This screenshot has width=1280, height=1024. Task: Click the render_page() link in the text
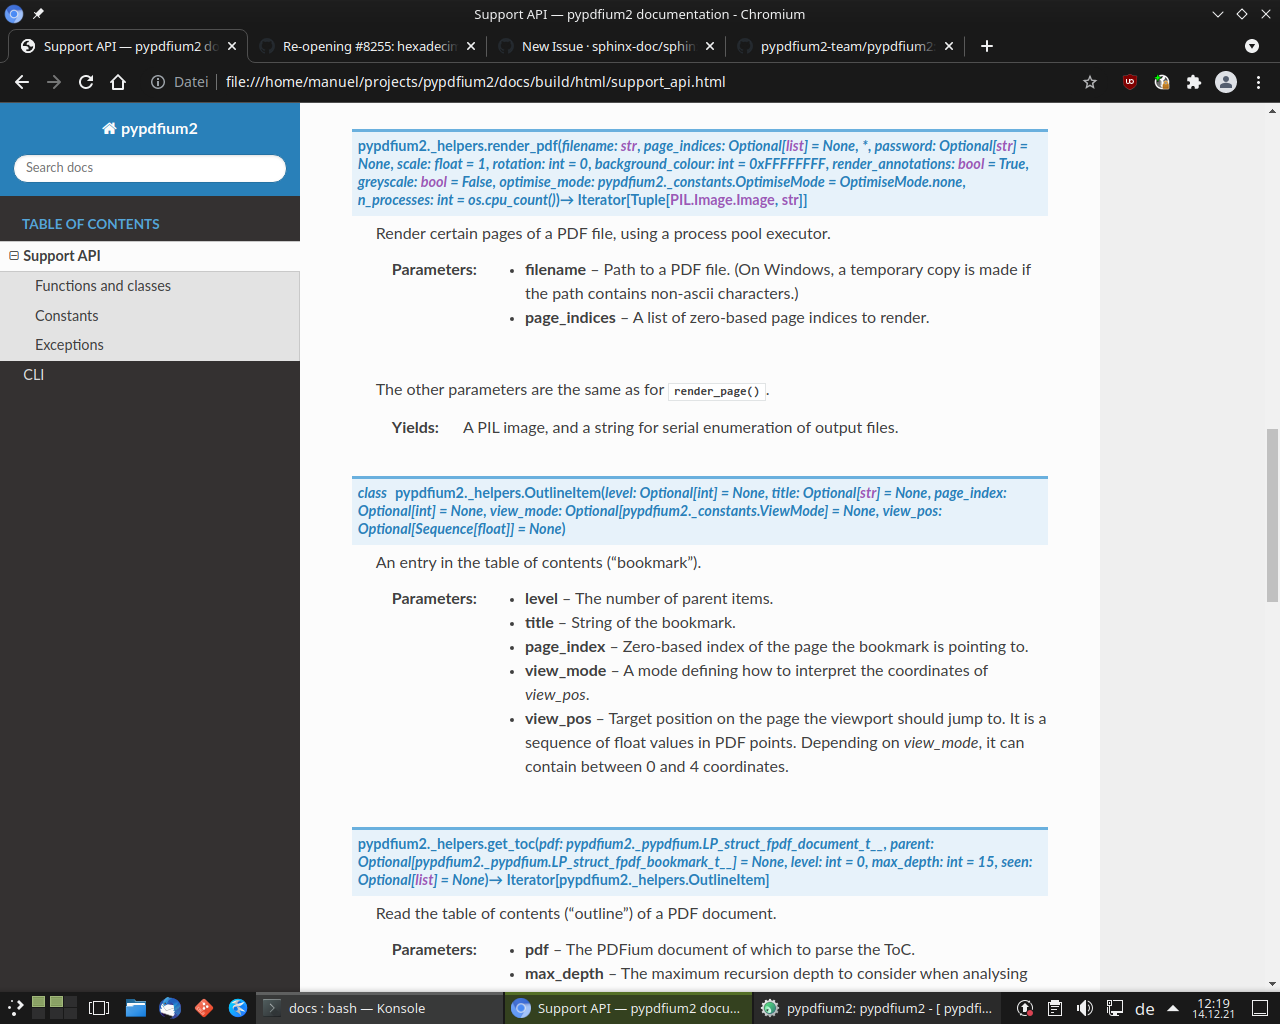click(x=716, y=390)
